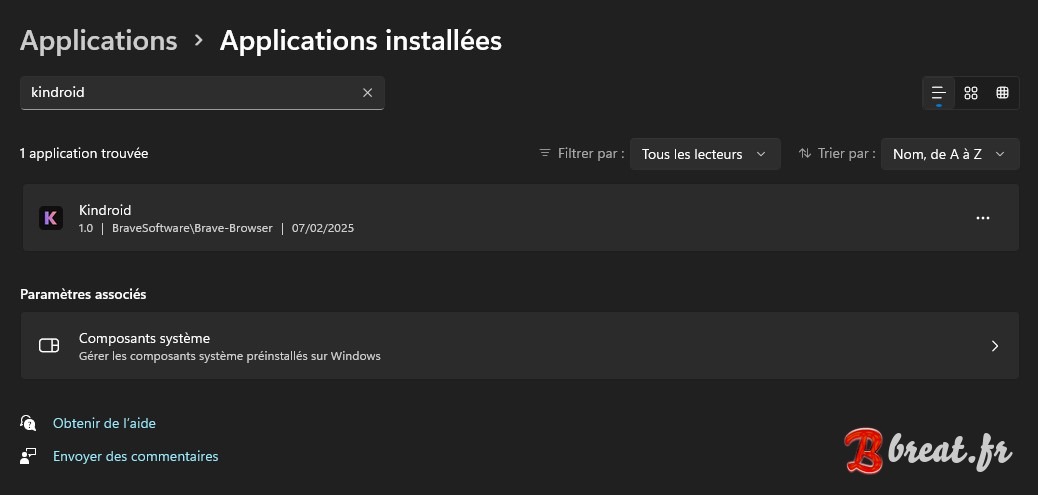Expand Composants système with the chevron arrow
This screenshot has width=1038, height=495.
[994, 345]
